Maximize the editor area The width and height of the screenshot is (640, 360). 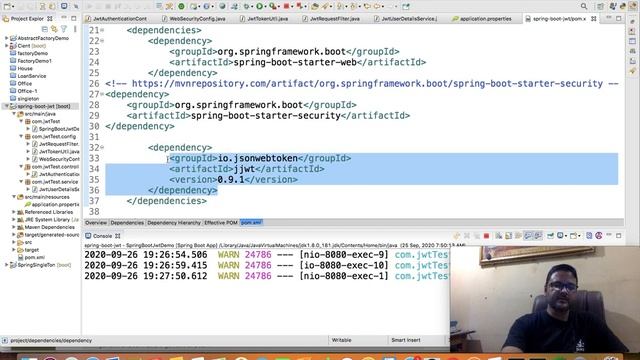[x=619, y=18]
